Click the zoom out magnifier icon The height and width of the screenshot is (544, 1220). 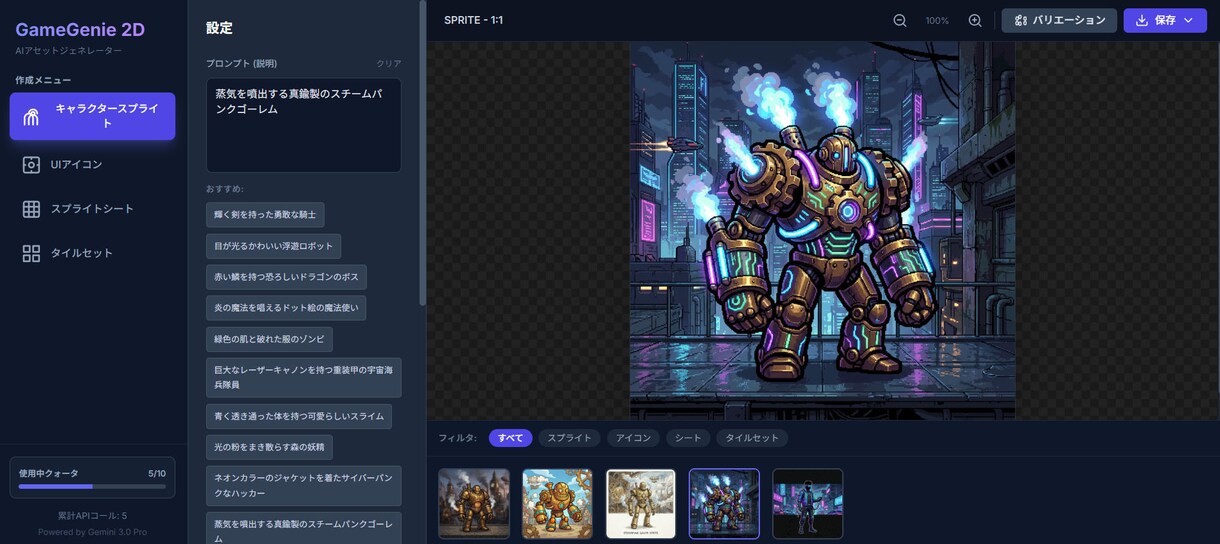tap(900, 20)
